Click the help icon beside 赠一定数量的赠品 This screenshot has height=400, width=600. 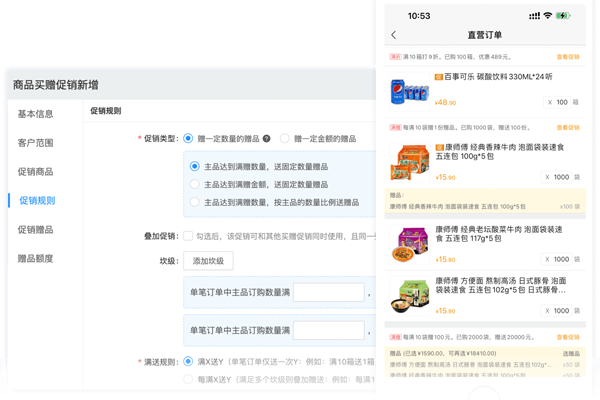[267, 138]
